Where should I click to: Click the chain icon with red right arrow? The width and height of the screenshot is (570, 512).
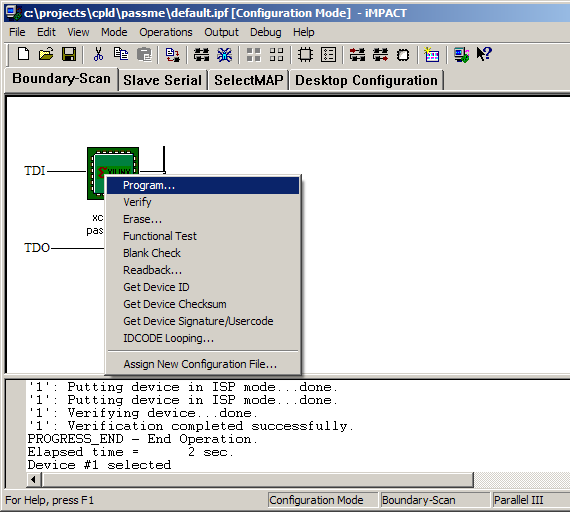(380, 55)
